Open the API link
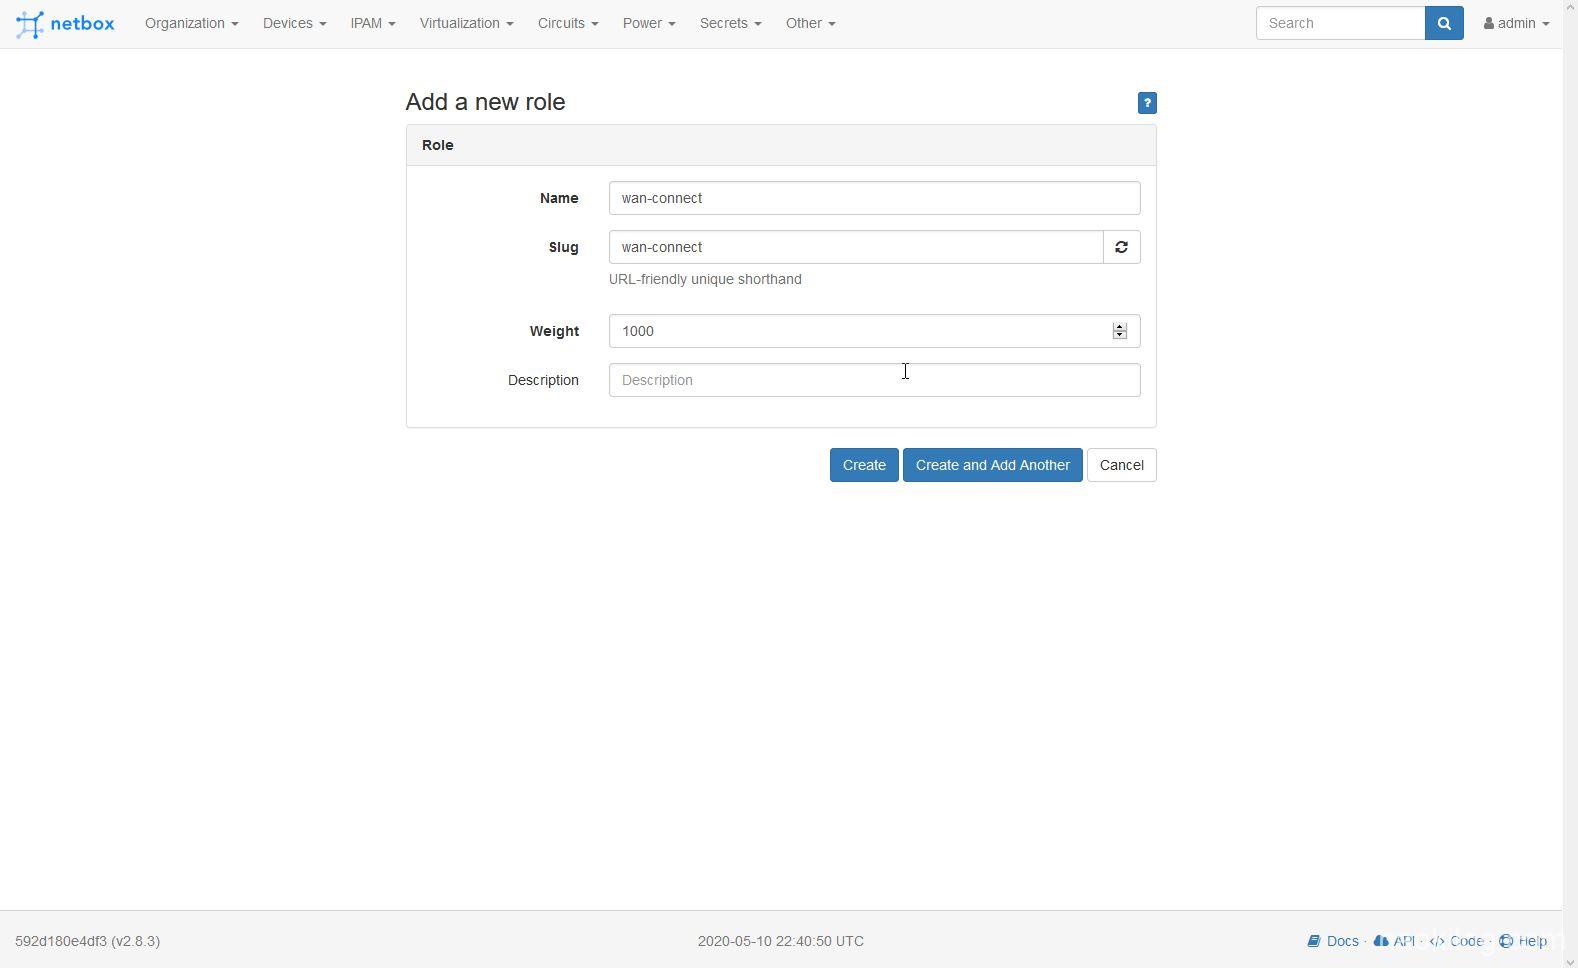Image resolution: width=1578 pixels, height=968 pixels. click(1395, 941)
